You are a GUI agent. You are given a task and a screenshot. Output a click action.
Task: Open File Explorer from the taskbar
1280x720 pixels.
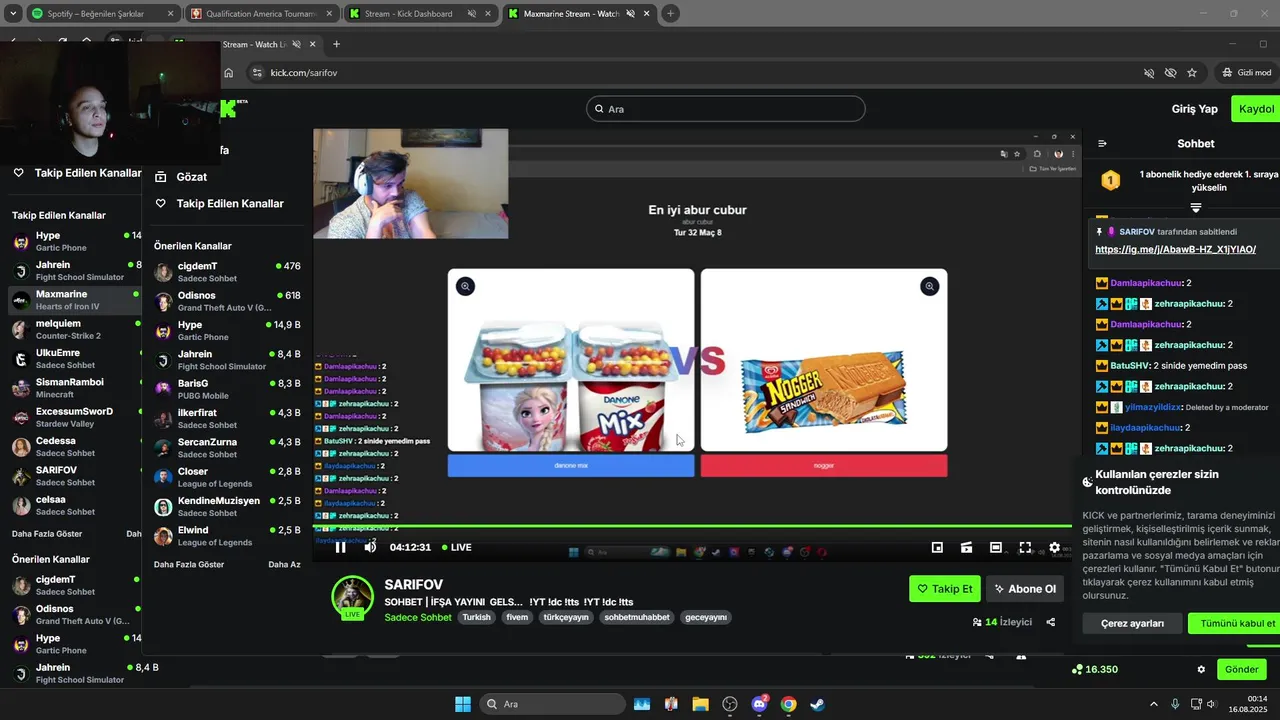pos(700,704)
